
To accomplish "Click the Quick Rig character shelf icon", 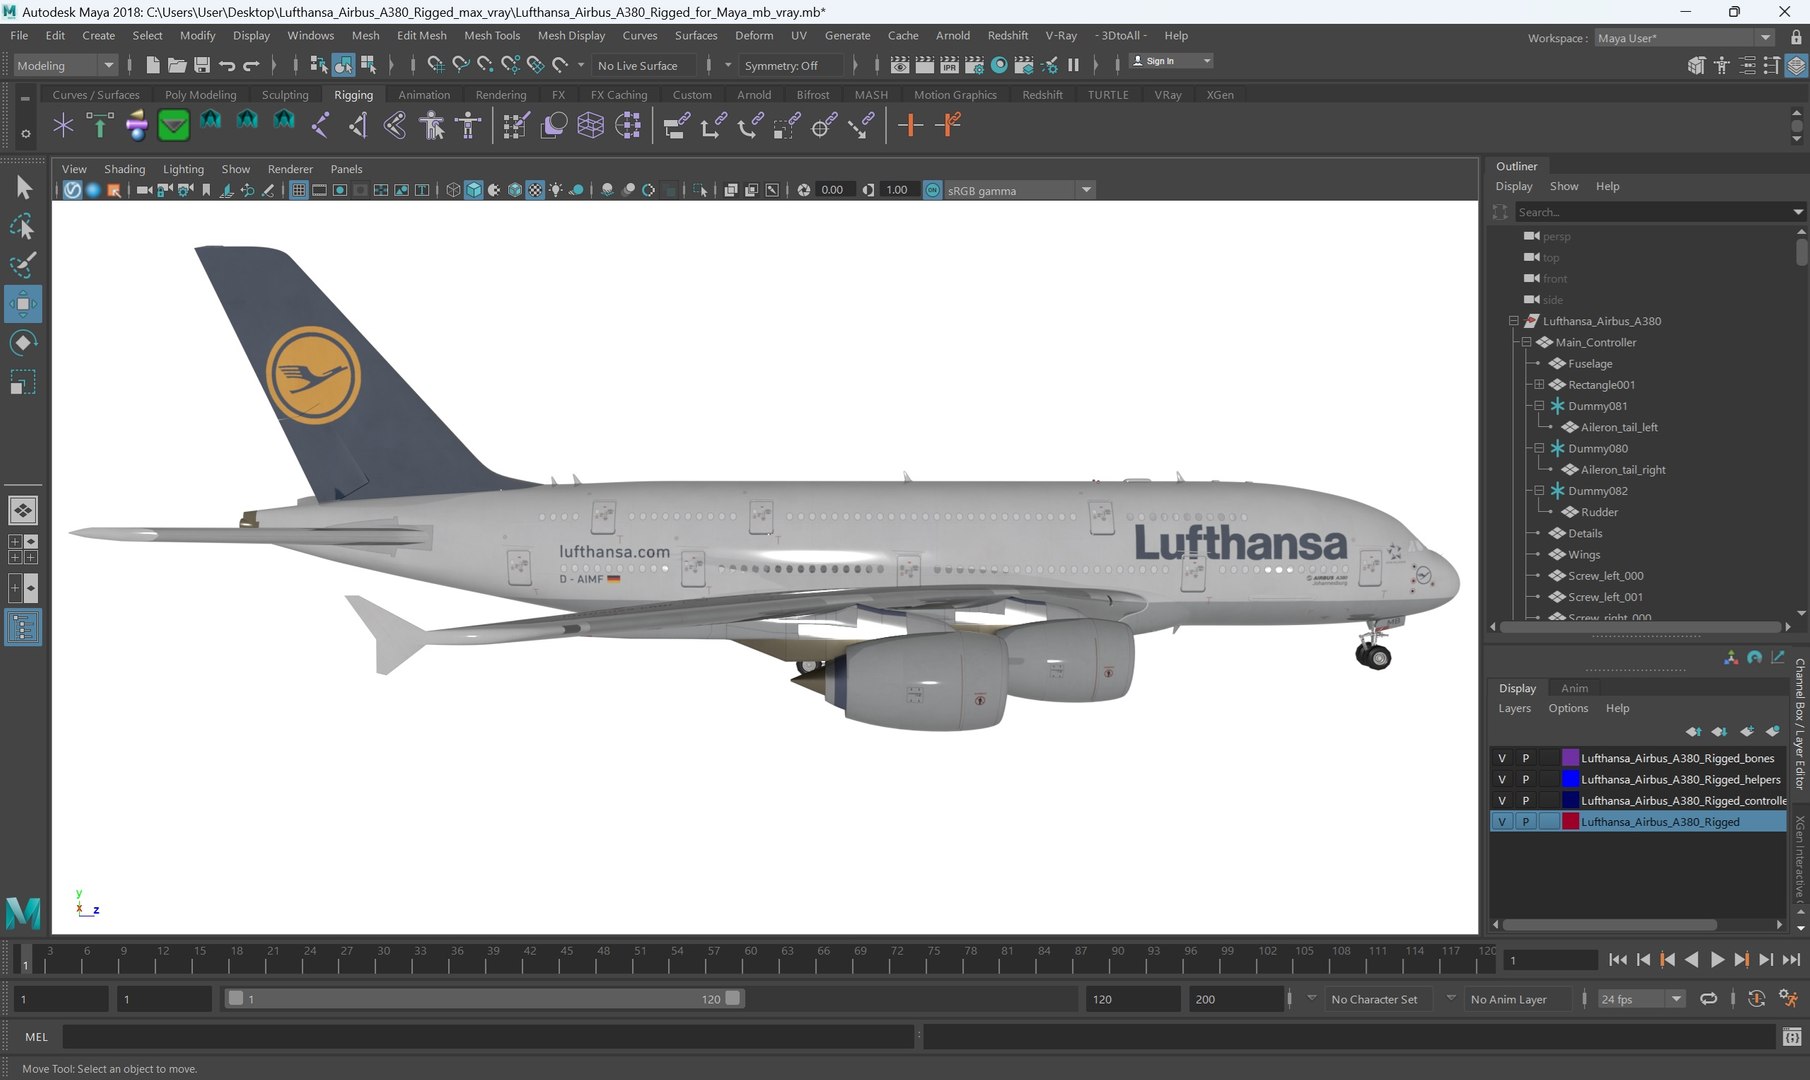I will pos(432,125).
